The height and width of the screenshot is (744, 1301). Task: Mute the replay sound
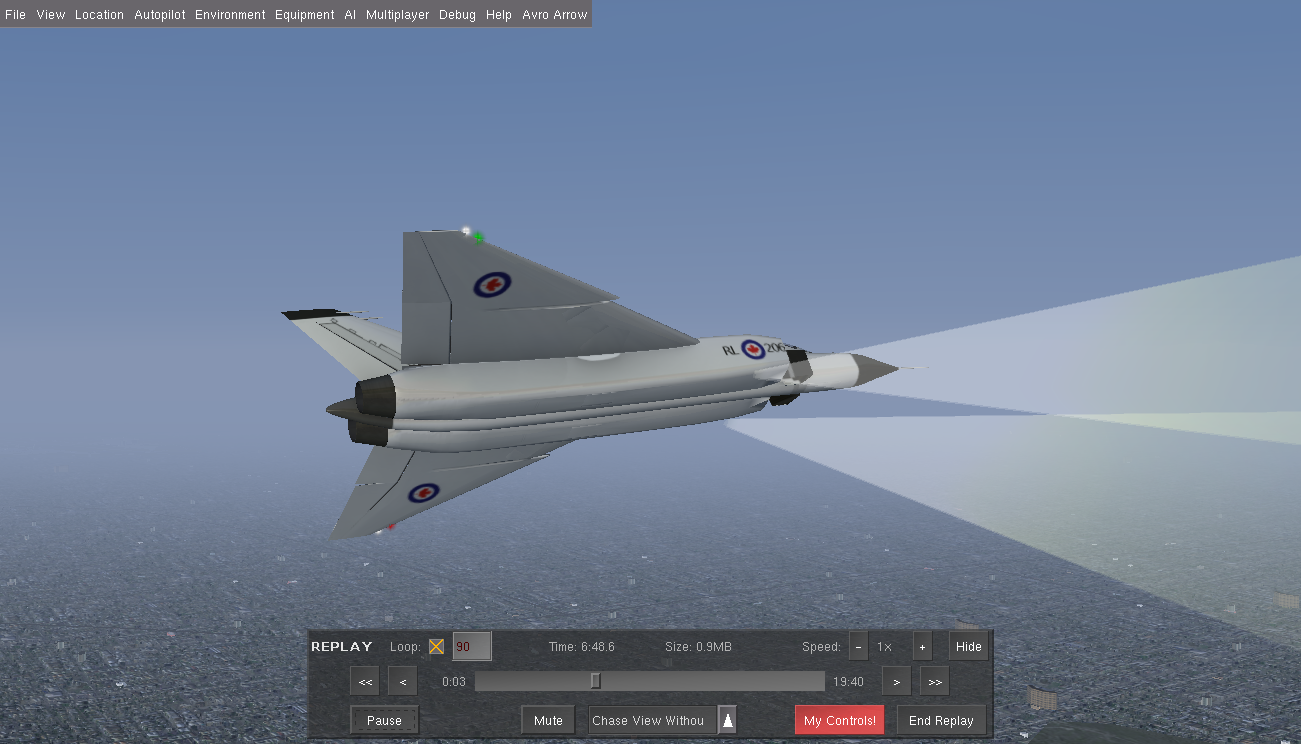[548, 720]
